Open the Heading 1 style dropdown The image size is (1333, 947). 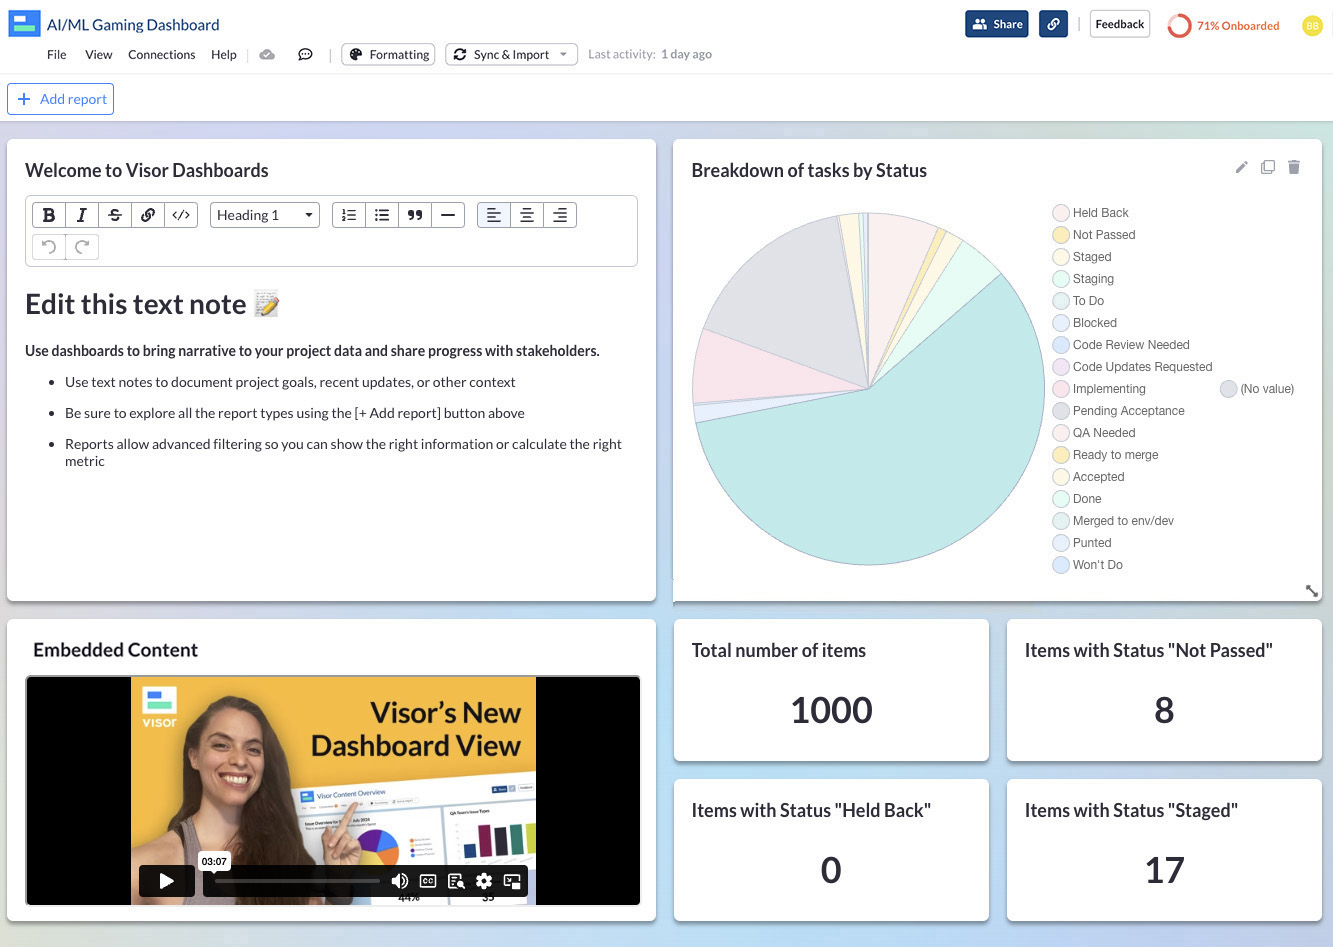(x=264, y=214)
